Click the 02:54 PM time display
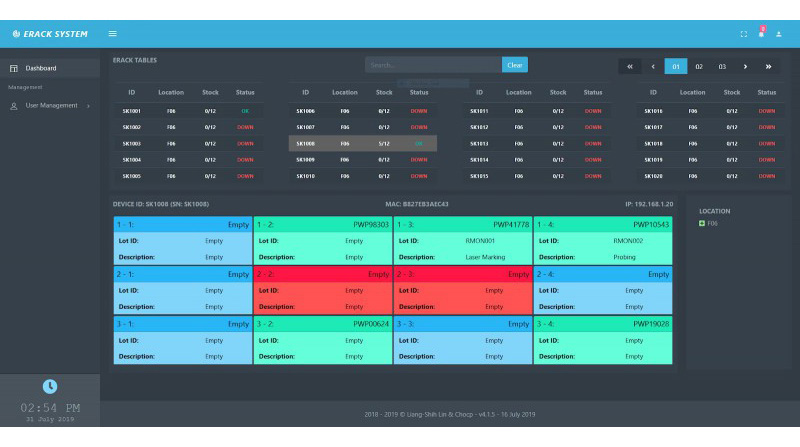This screenshot has height=447, width=800. click(50, 408)
